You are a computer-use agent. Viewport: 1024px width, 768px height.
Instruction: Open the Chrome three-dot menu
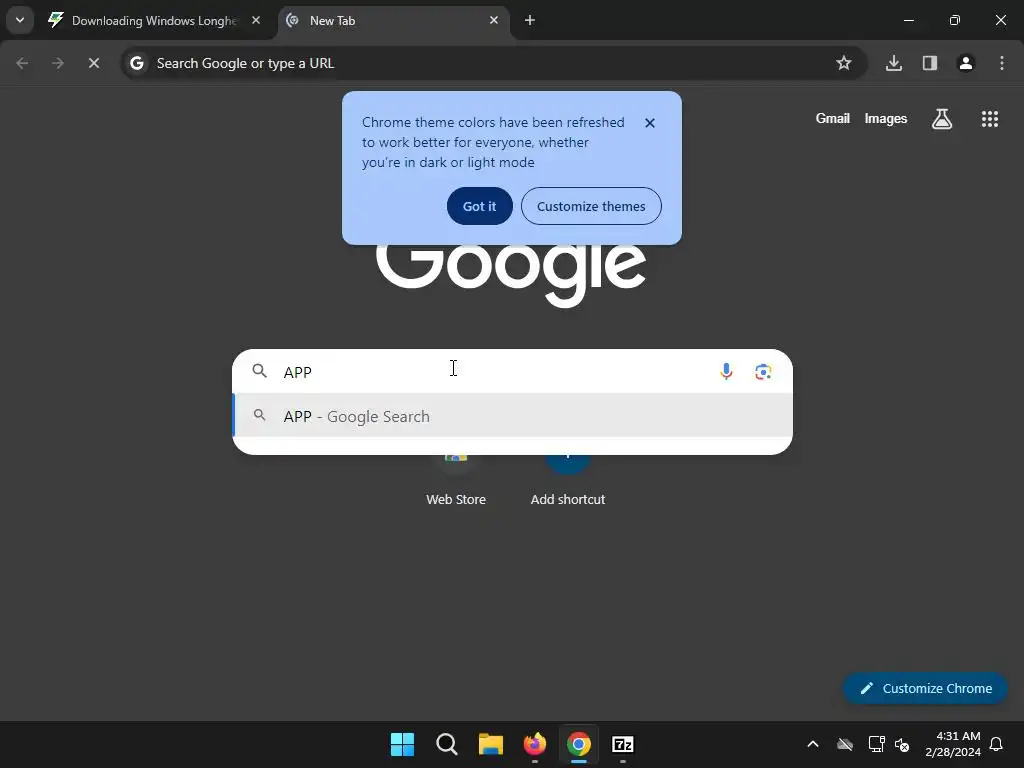click(1002, 63)
